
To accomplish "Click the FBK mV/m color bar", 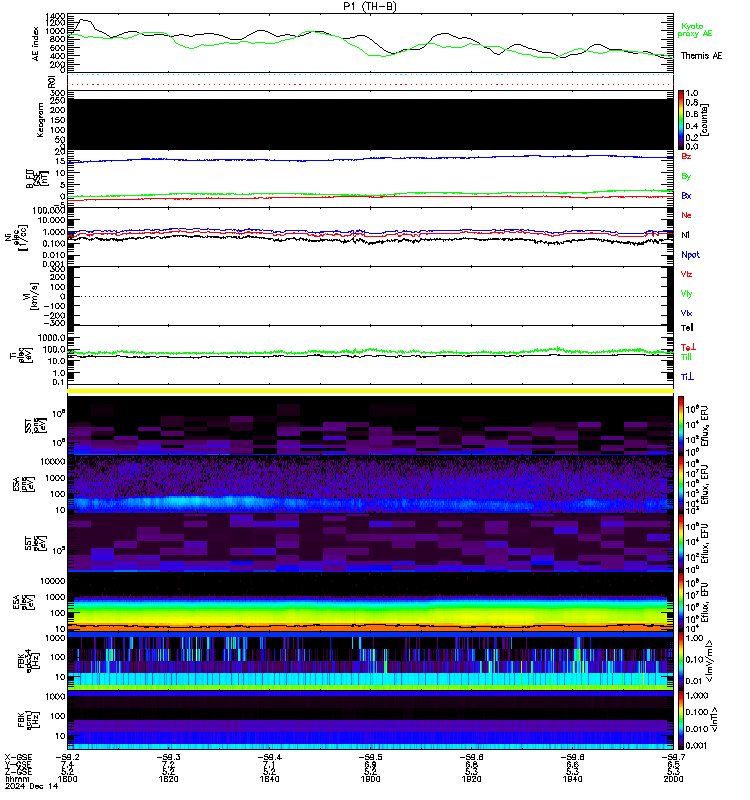I will click(681, 661).
